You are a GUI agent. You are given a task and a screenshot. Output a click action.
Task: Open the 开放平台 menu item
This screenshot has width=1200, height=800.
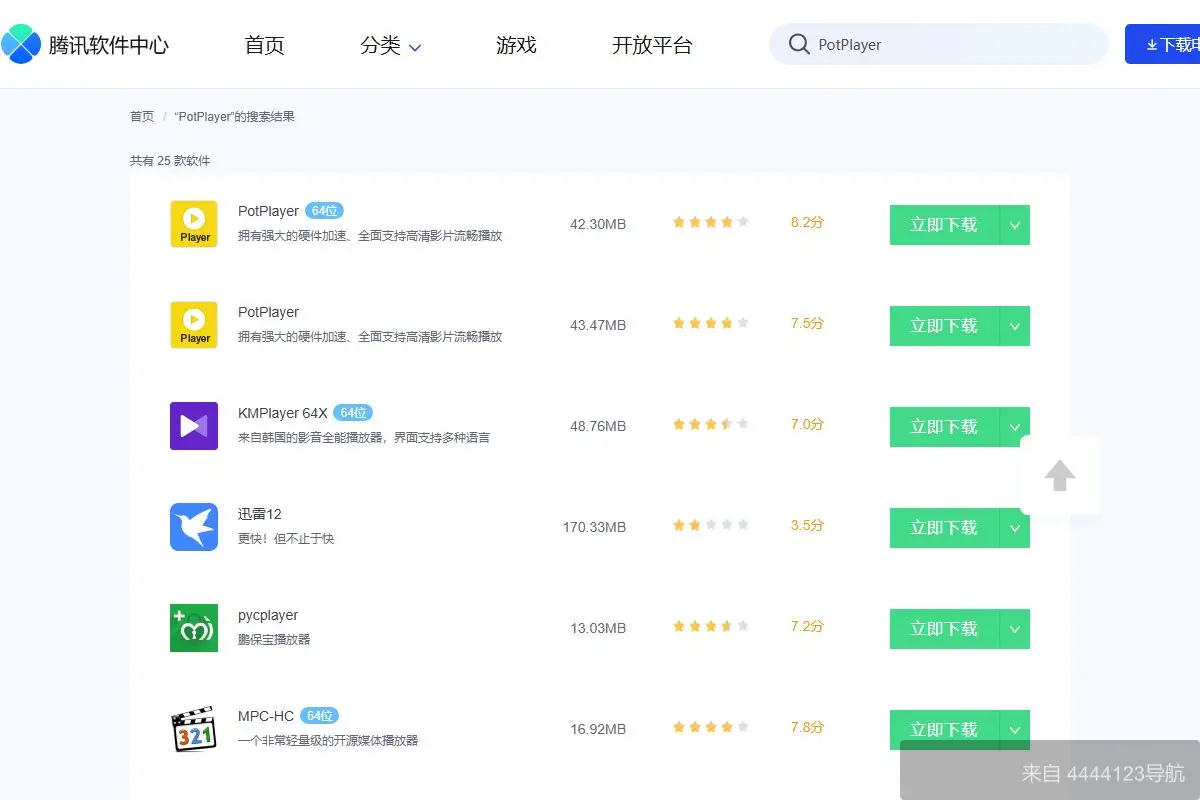tap(651, 45)
